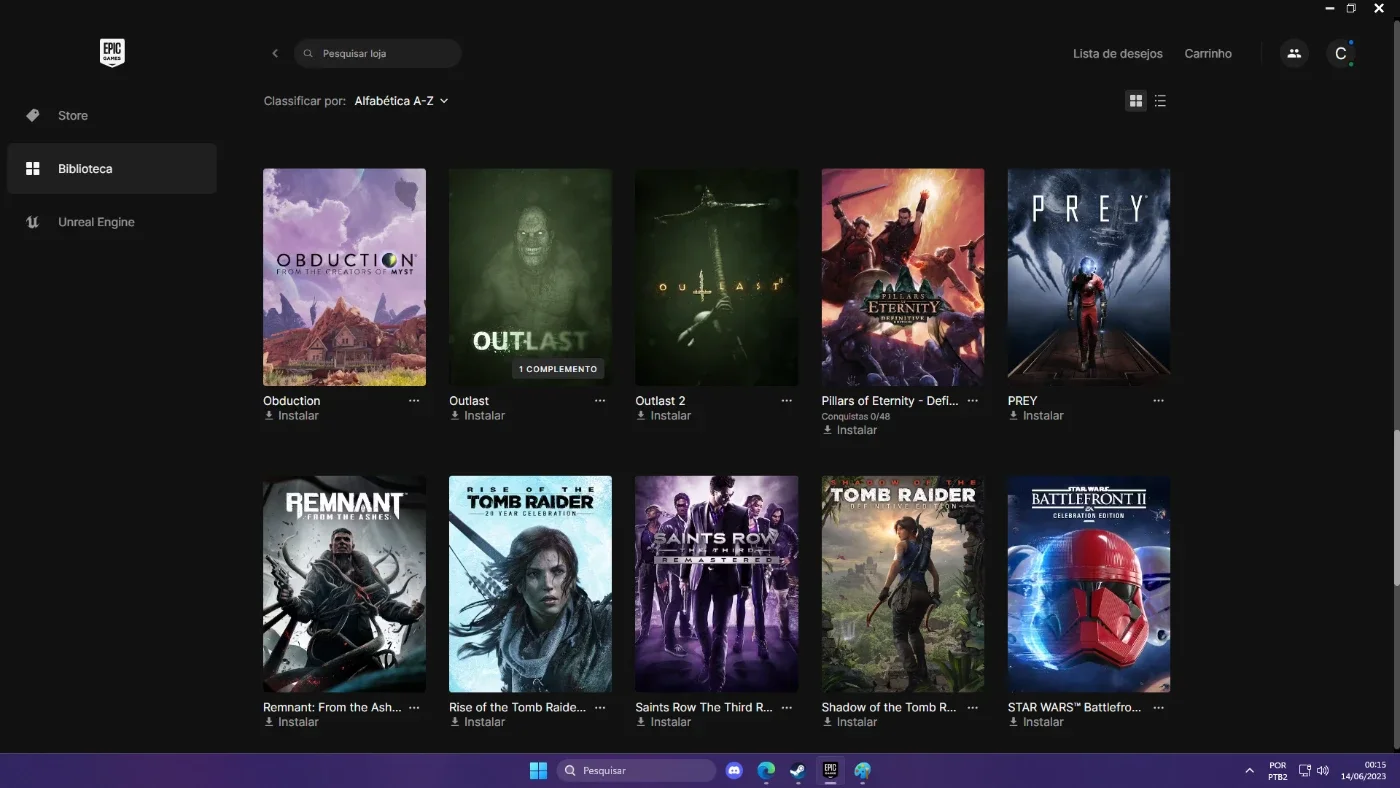Click the Epic Games logo
1400x788 pixels.
(112, 53)
